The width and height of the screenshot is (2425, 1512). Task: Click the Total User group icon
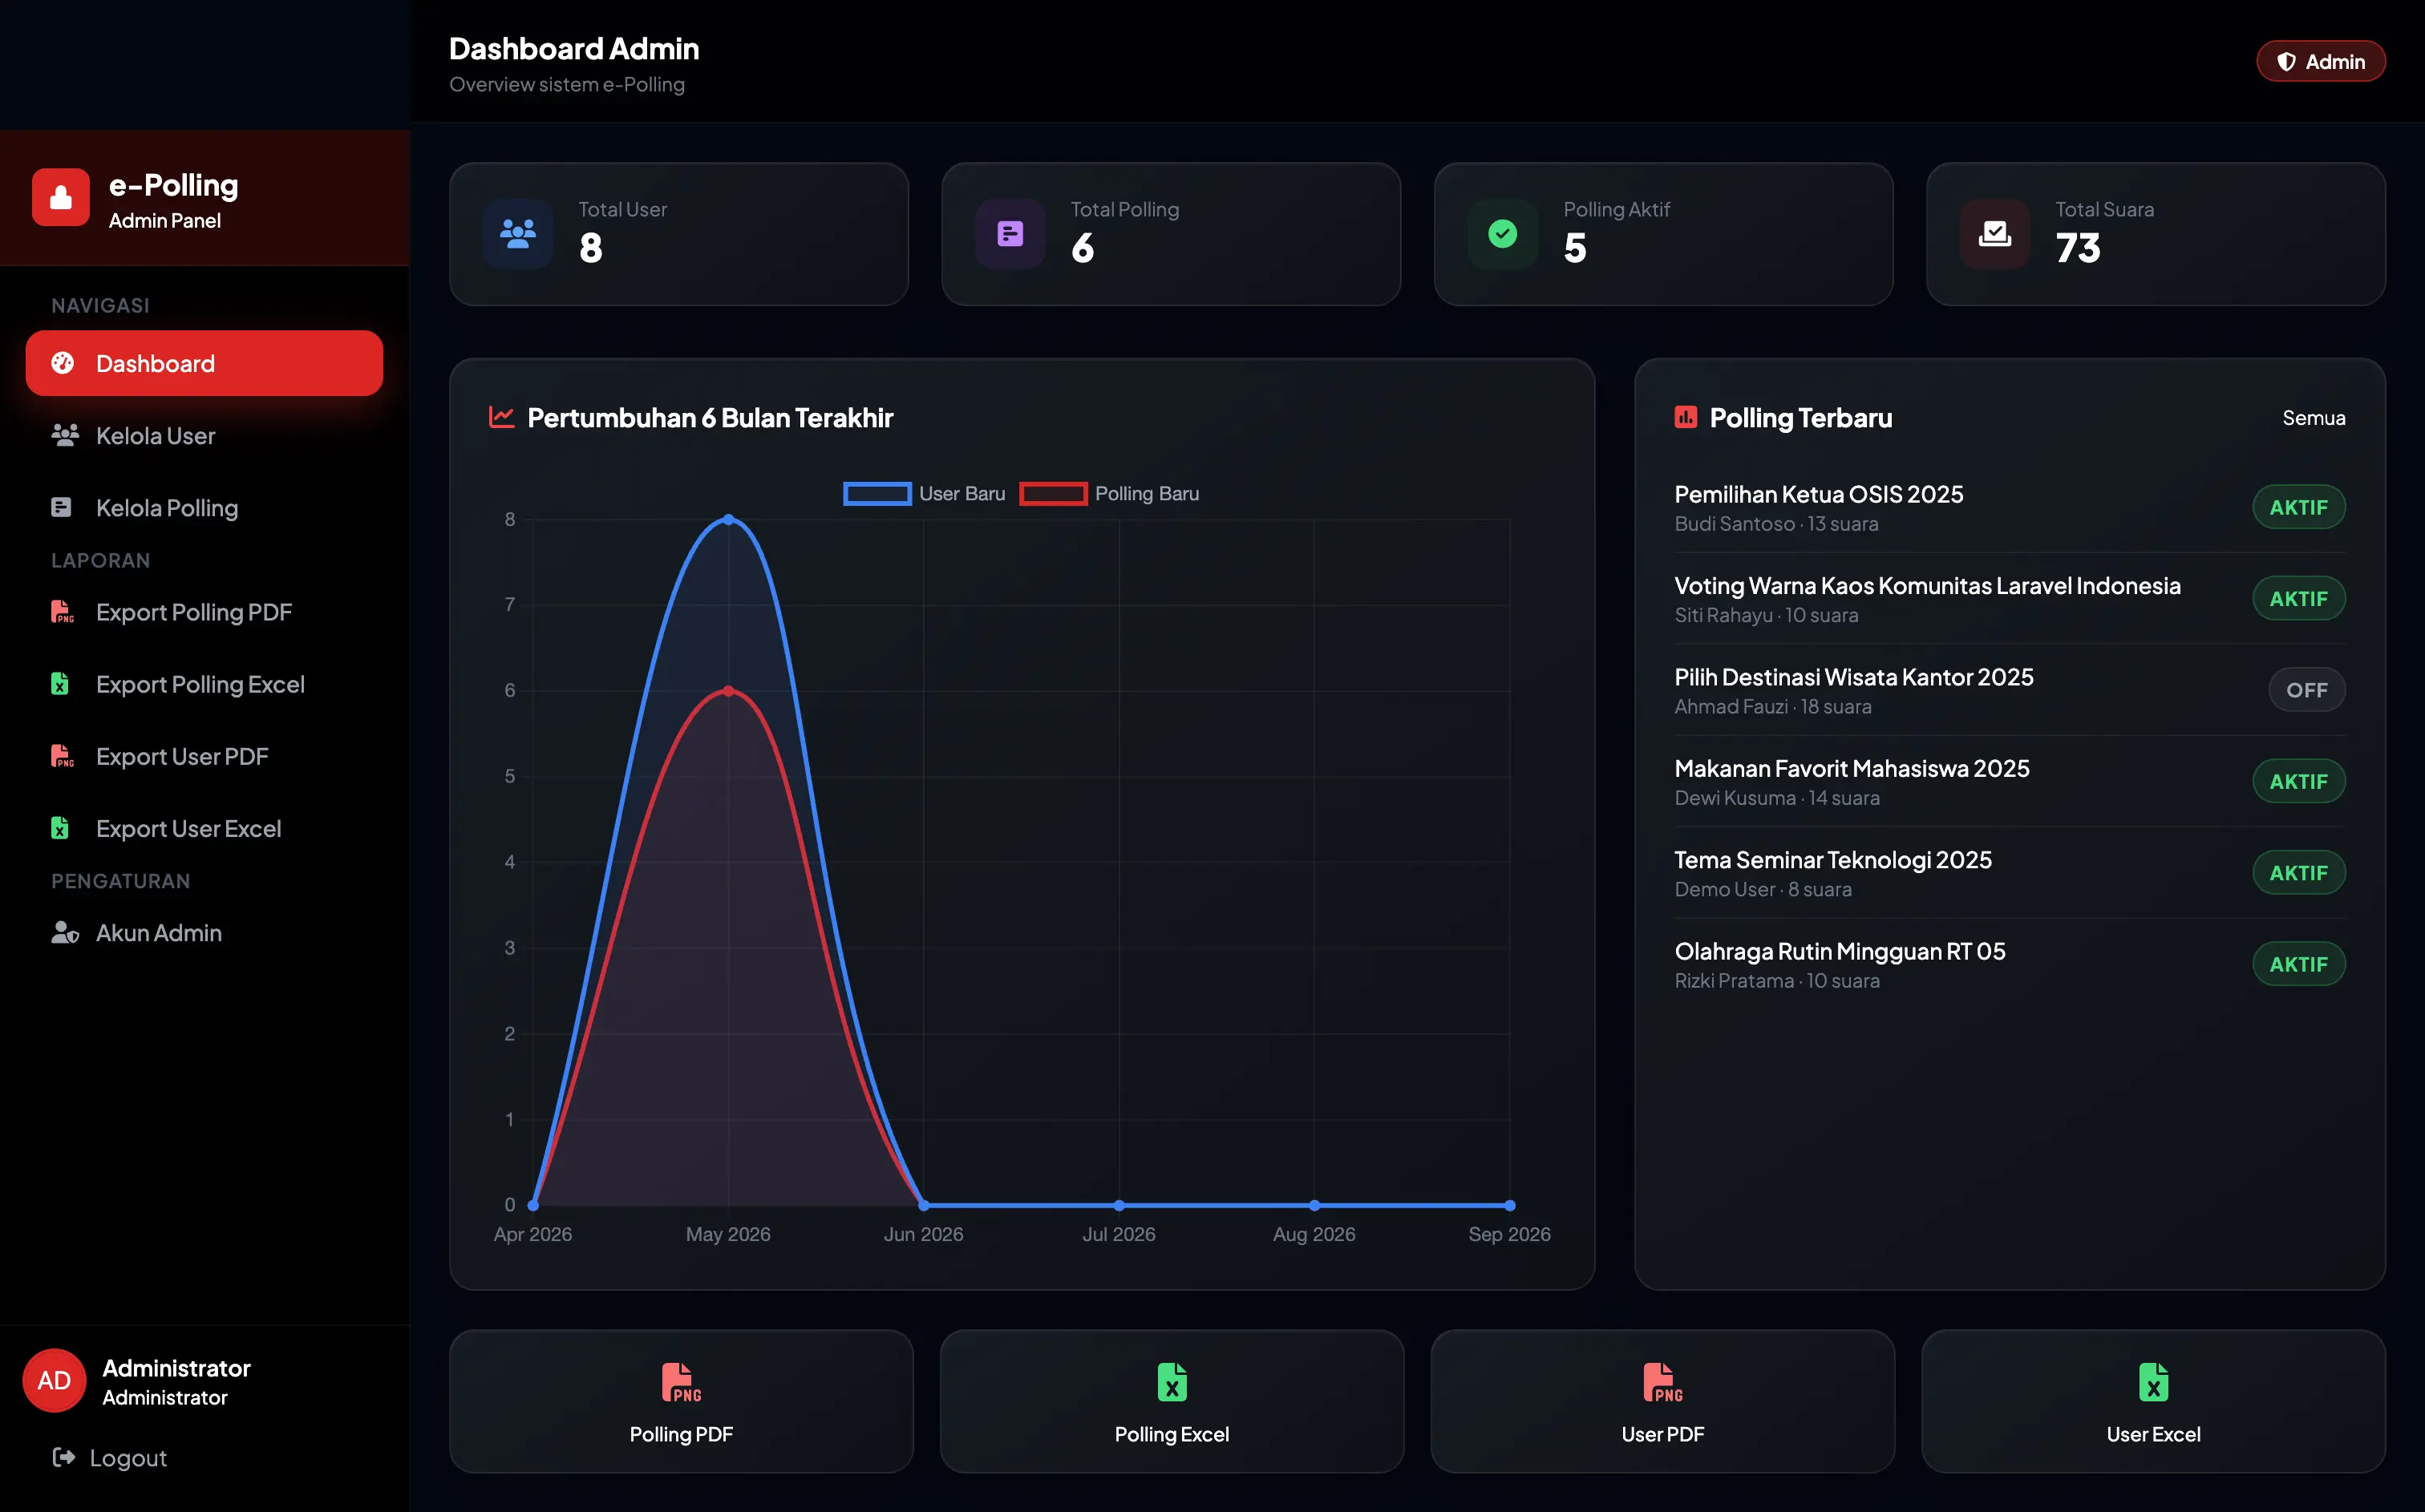518,234
